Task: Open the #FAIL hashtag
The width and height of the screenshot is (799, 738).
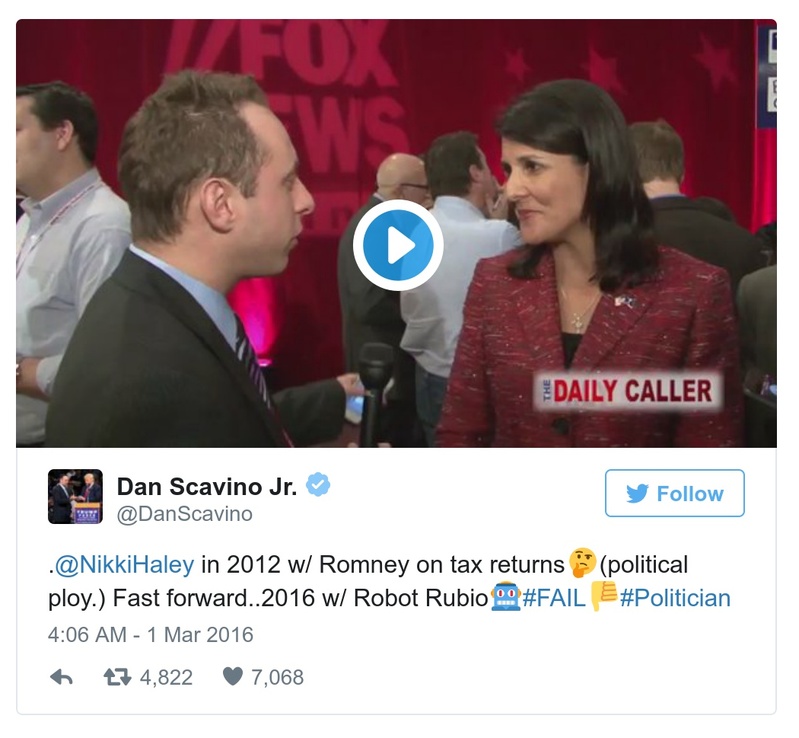Action: point(554,598)
